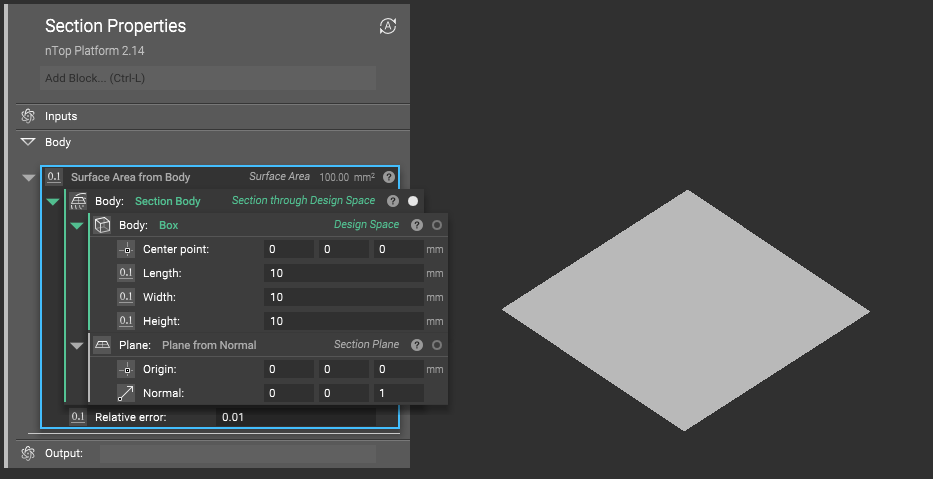This screenshot has height=479, width=933.
Task: Click the Width scalar icon
Action: (126, 297)
